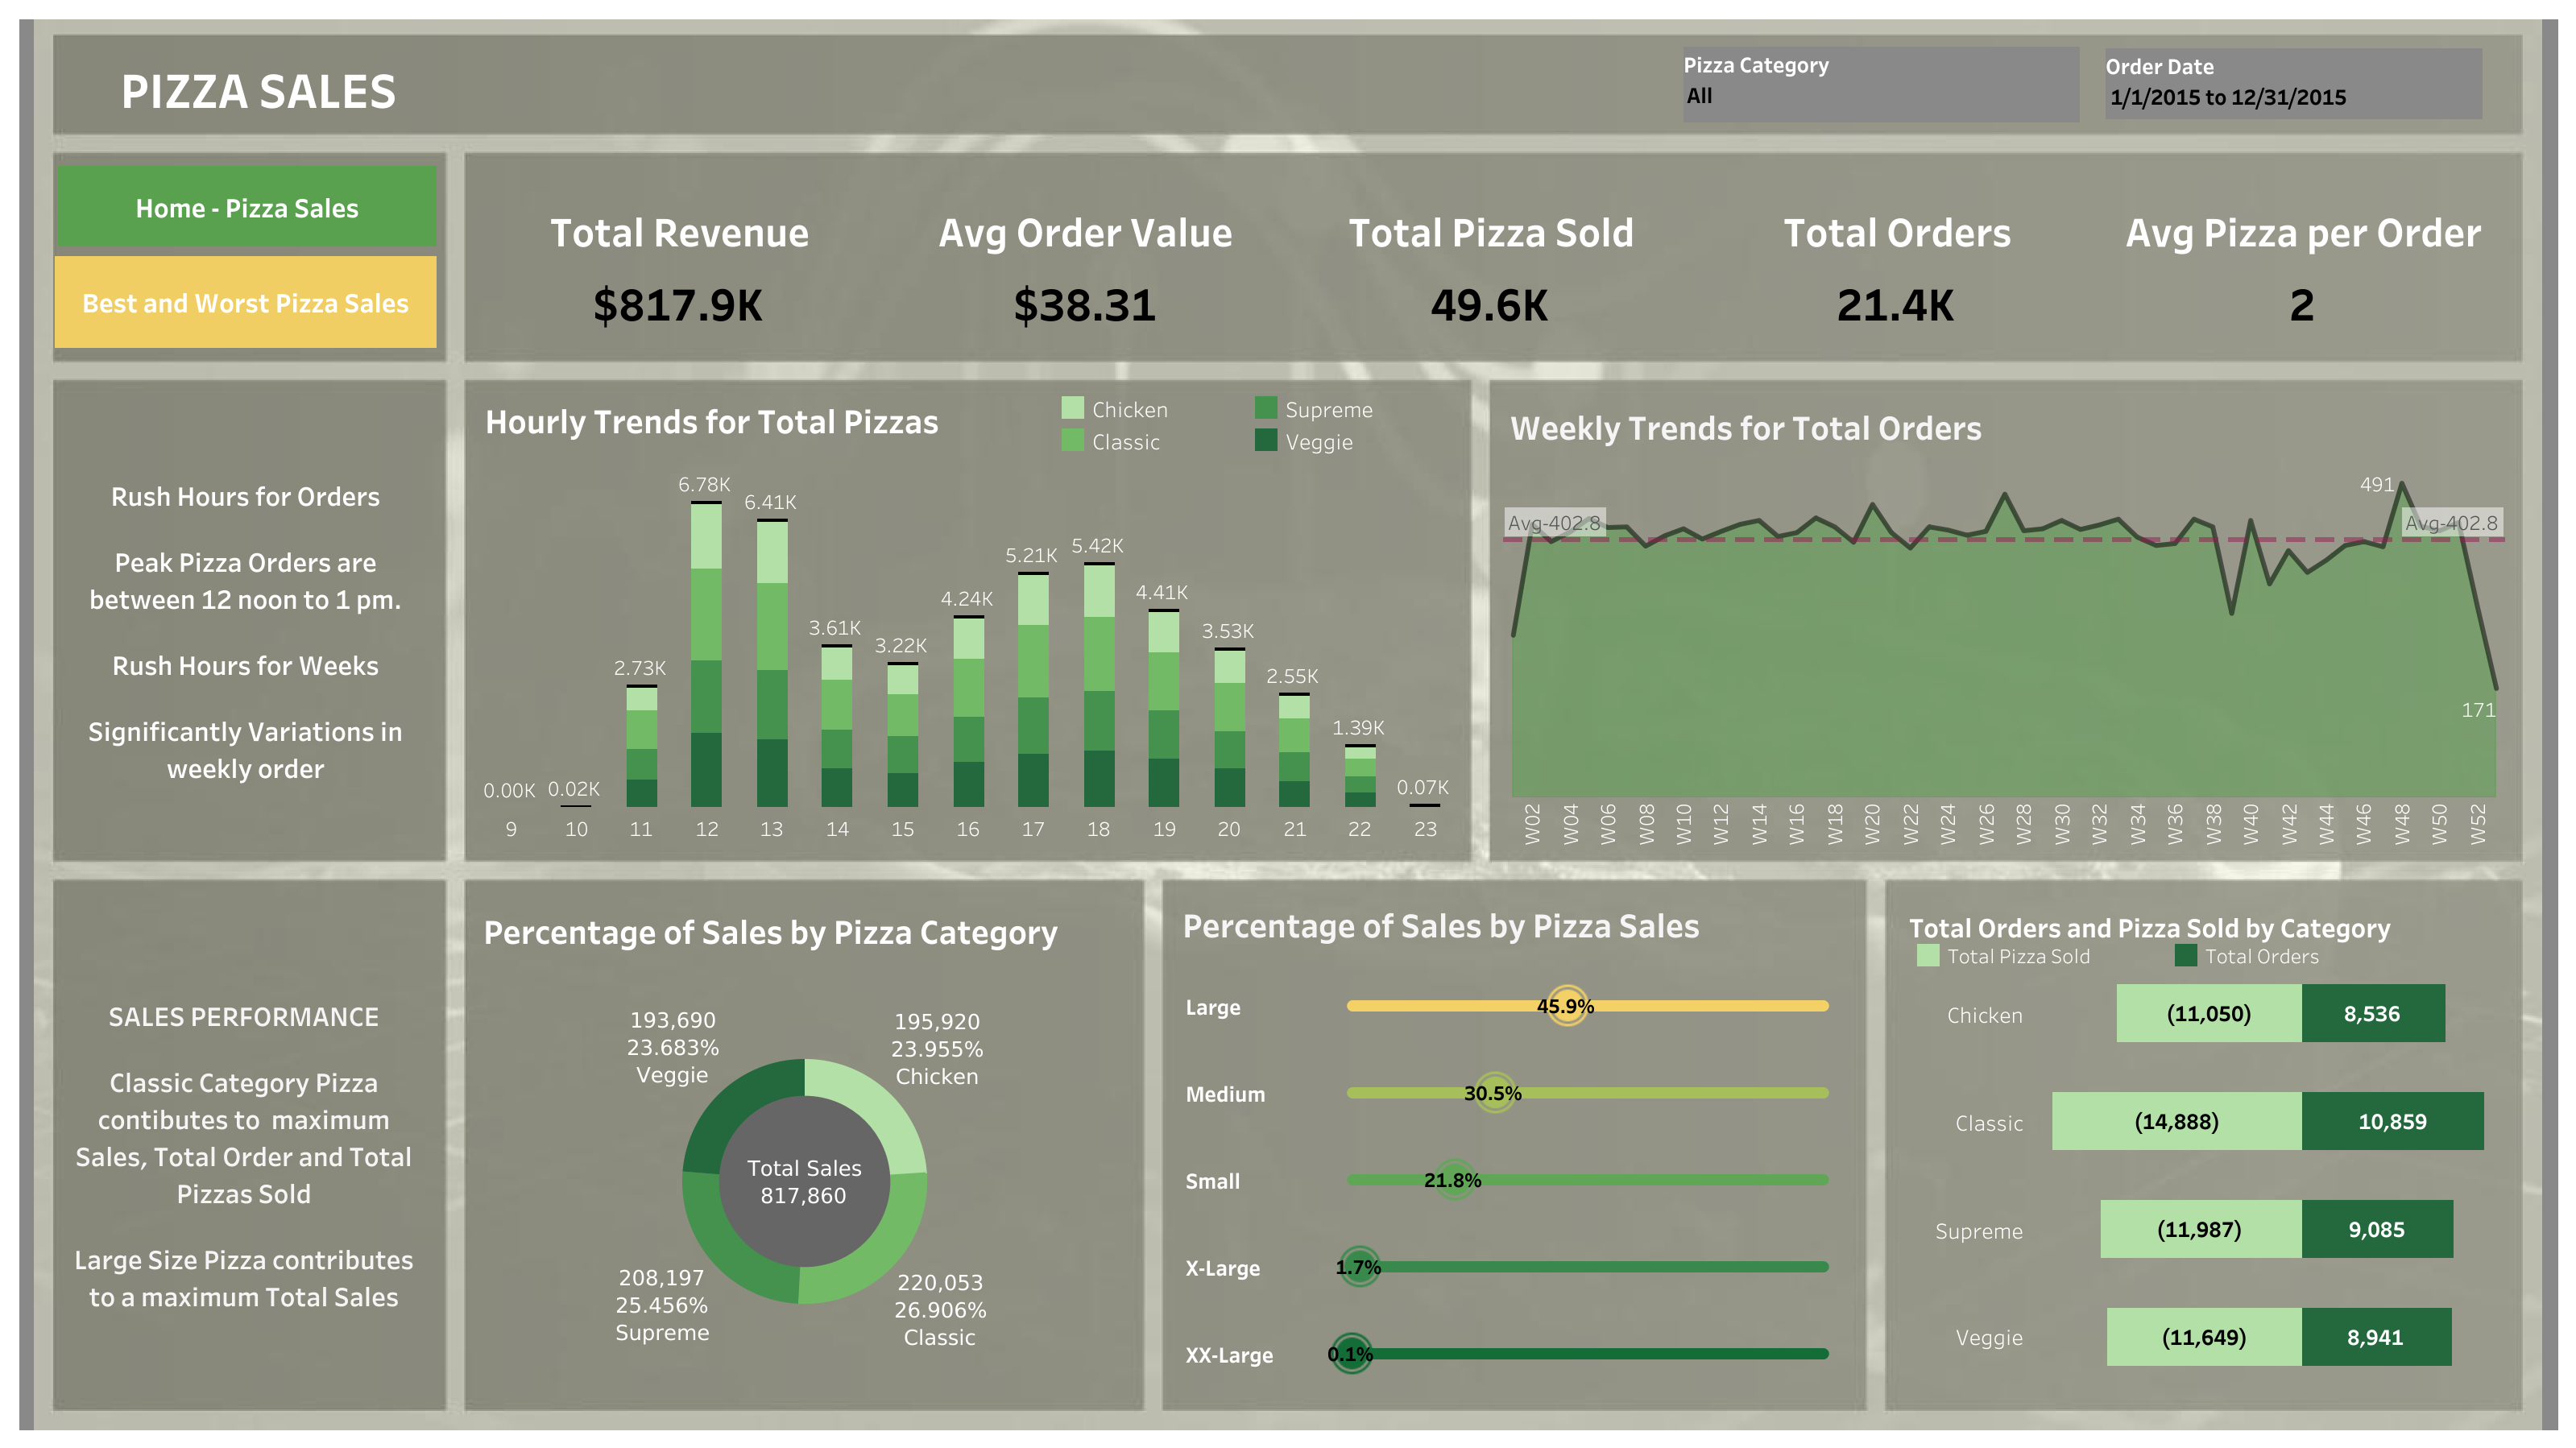Click the PIZZA SALES dashboard title

(x=258, y=91)
